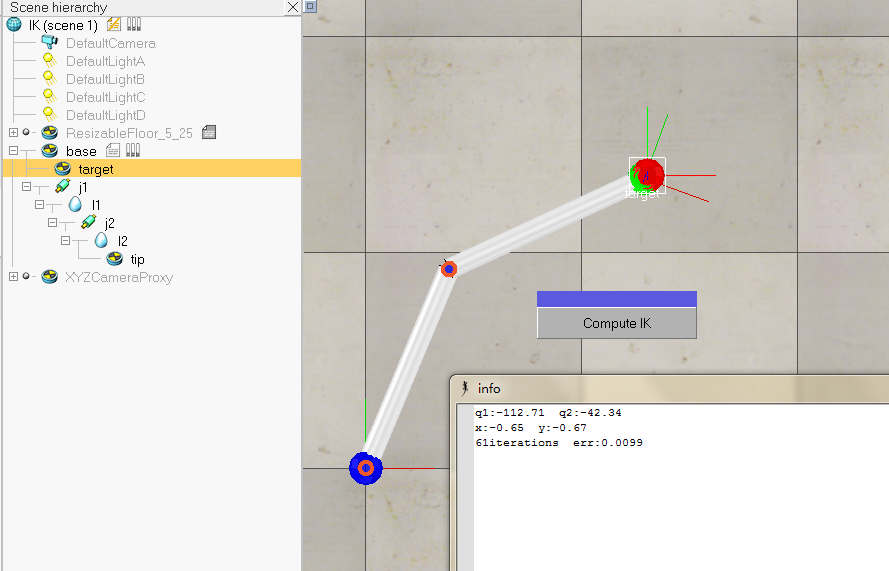The width and height of the screenshot is (889, 571).
Task: Select the DefaultCamera label
Action: click(111, 43)
